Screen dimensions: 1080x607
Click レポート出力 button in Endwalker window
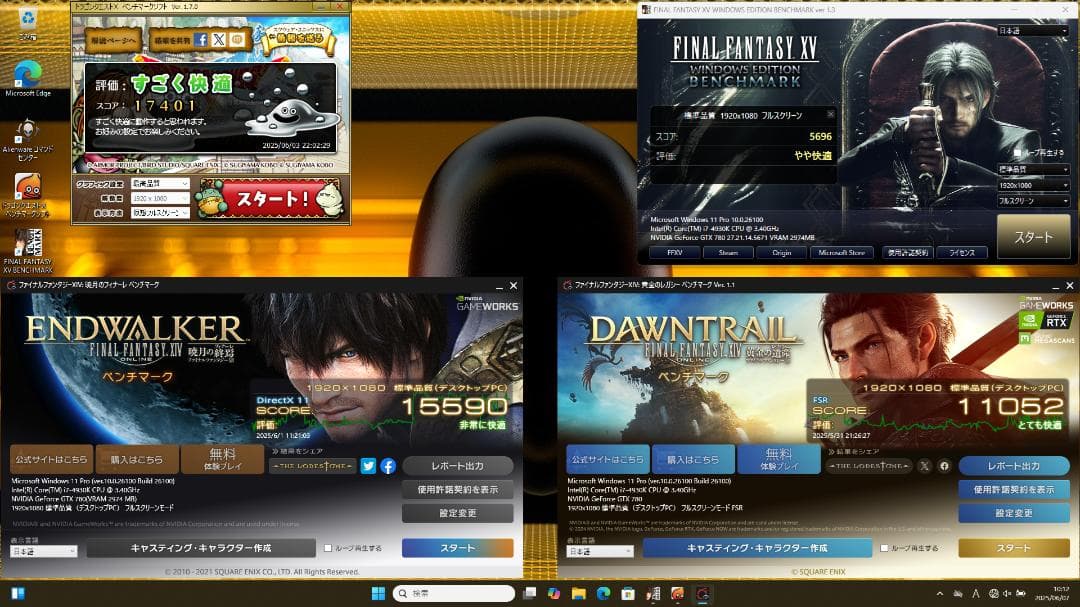[x=457, y=466]
